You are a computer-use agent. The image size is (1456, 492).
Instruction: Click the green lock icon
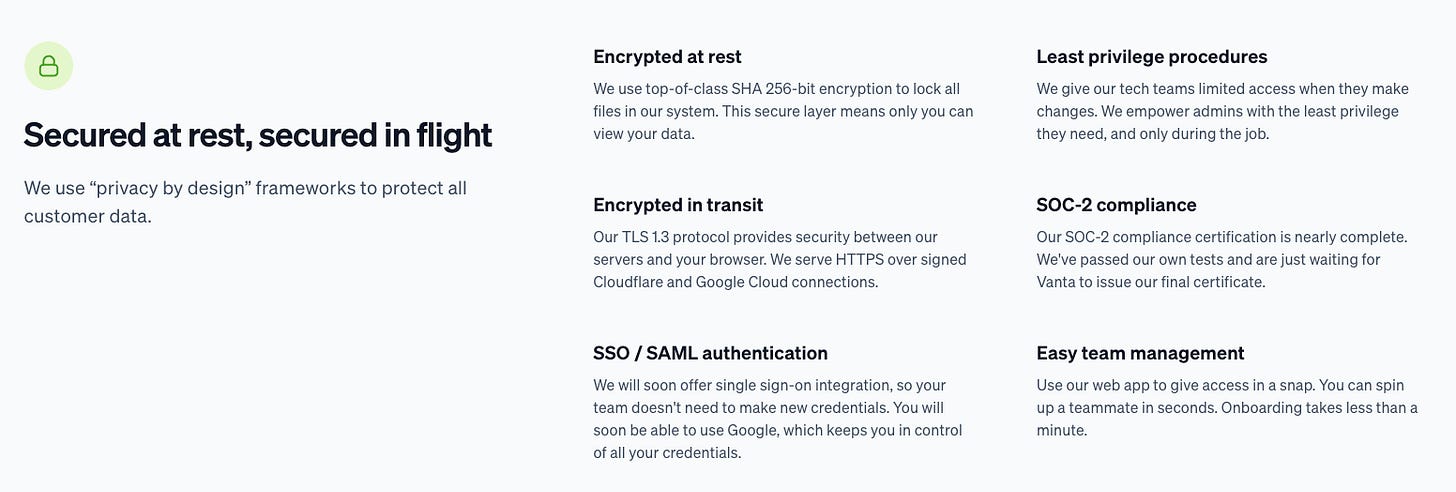pos(48,66)
